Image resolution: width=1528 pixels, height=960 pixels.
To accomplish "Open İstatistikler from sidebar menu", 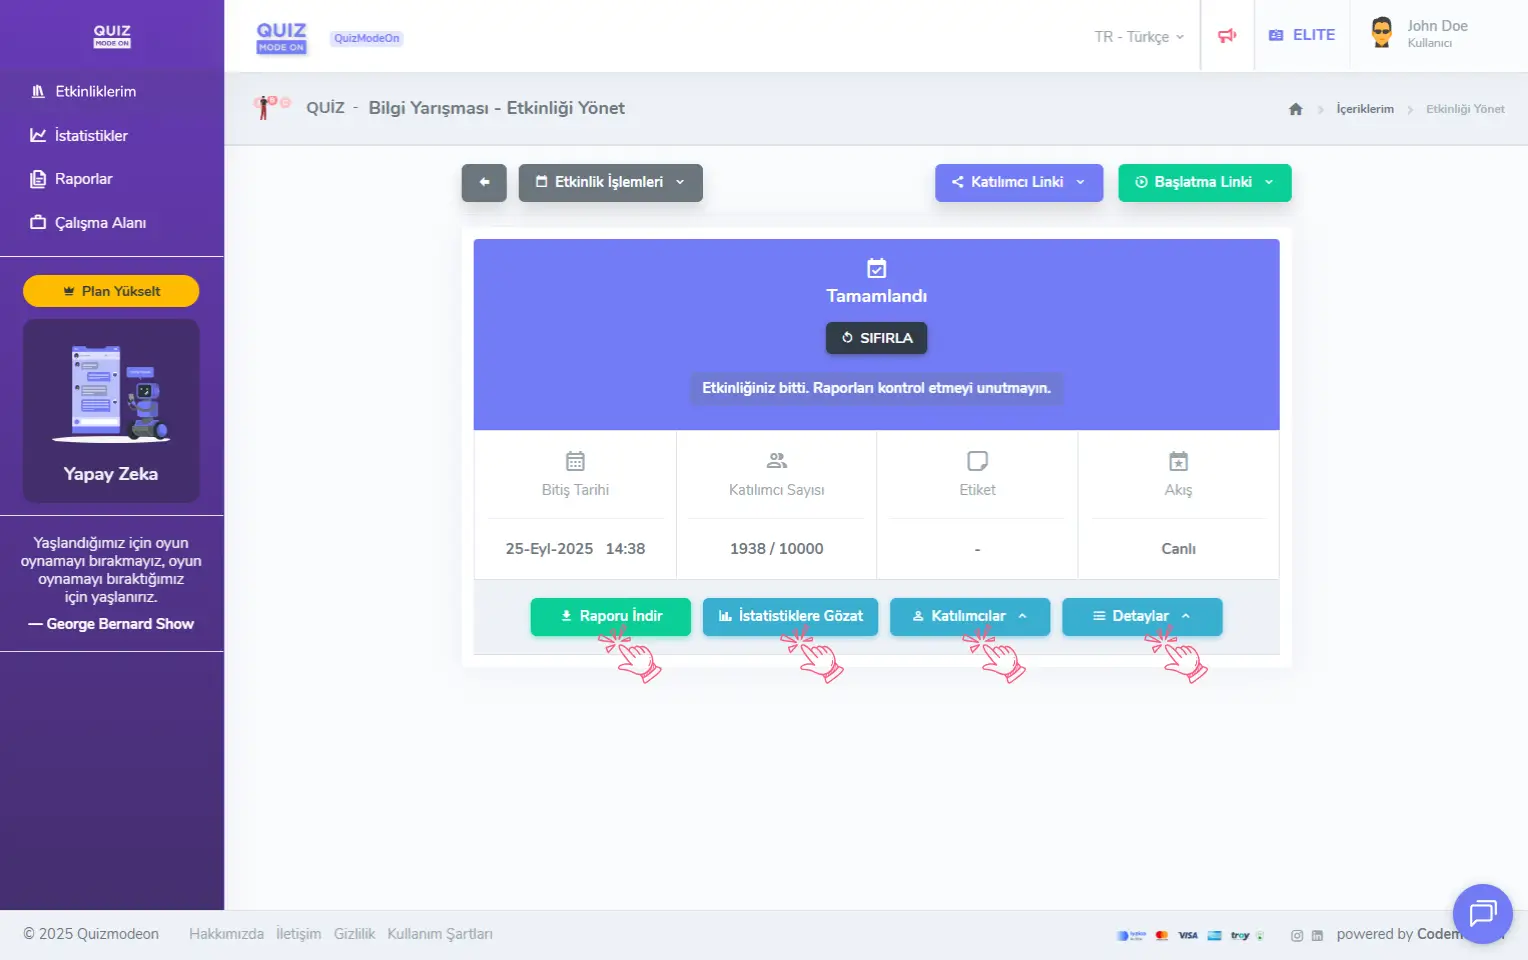I will [x=91, y=136].
